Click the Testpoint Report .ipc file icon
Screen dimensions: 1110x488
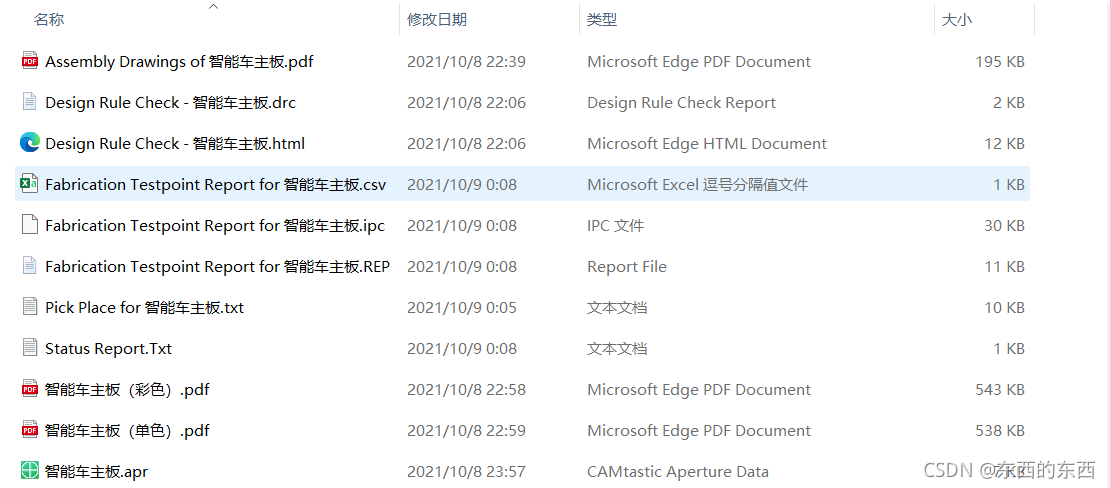pos(30,225)
